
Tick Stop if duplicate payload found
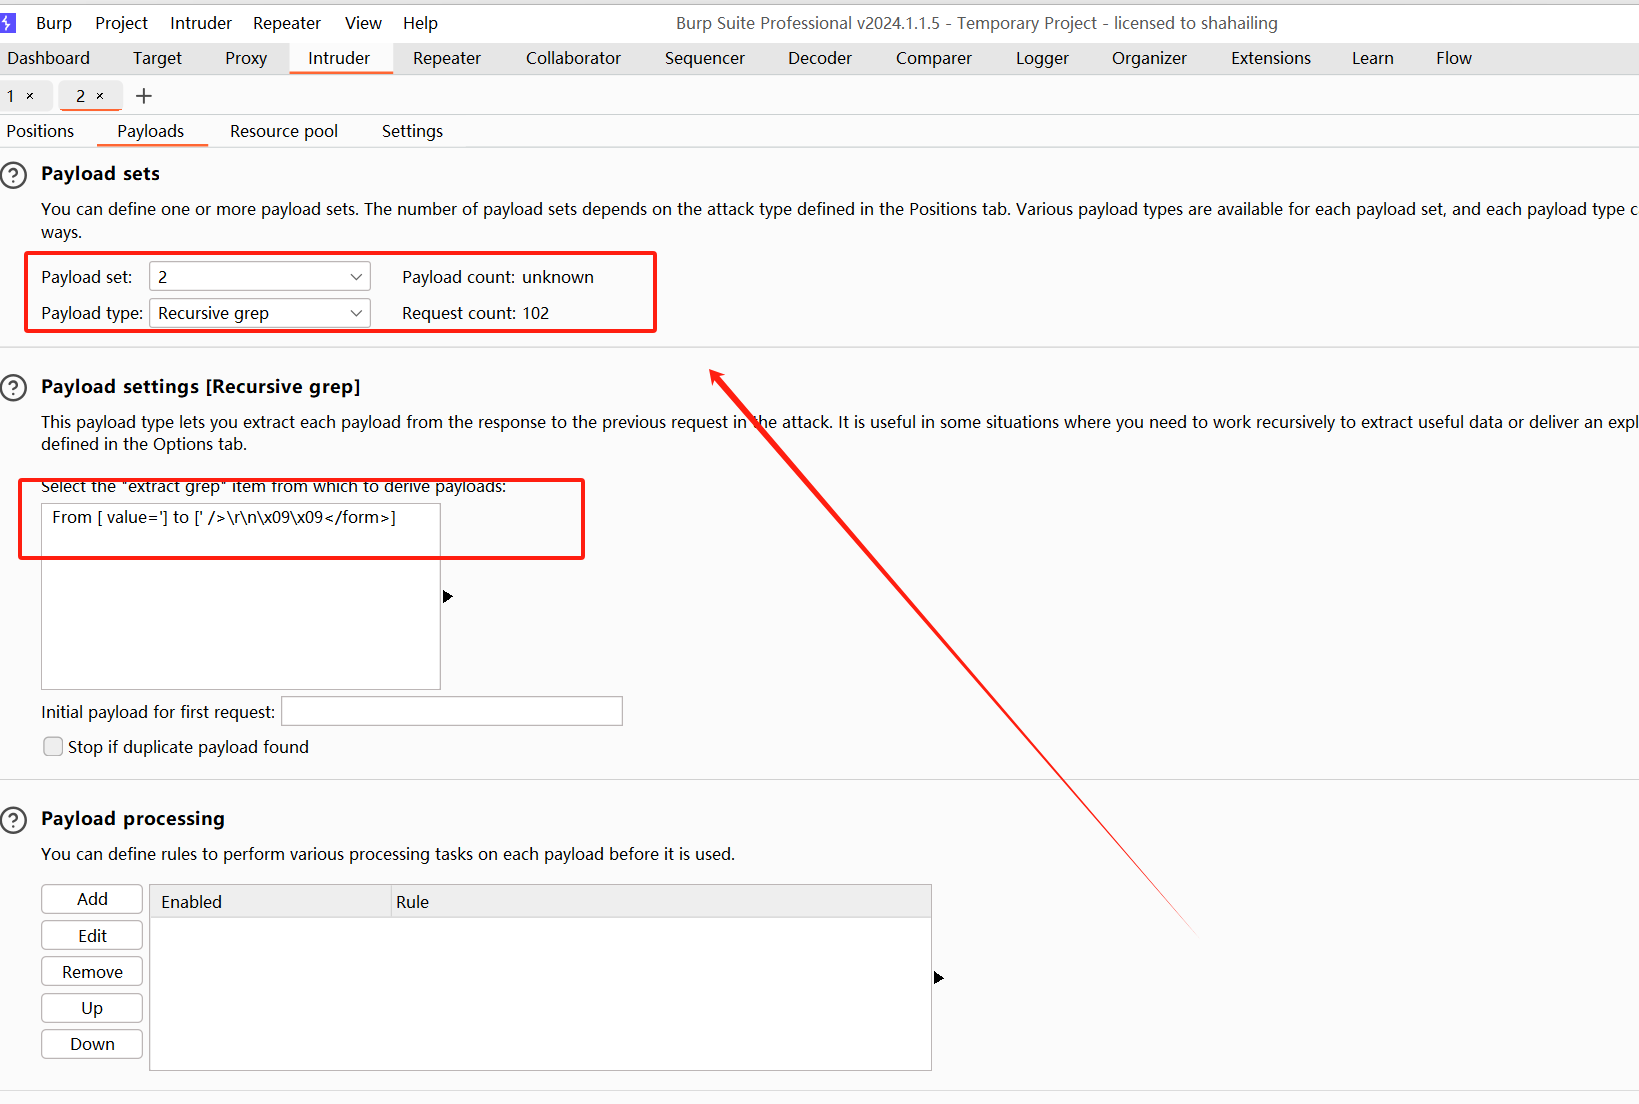pos(53,747)
